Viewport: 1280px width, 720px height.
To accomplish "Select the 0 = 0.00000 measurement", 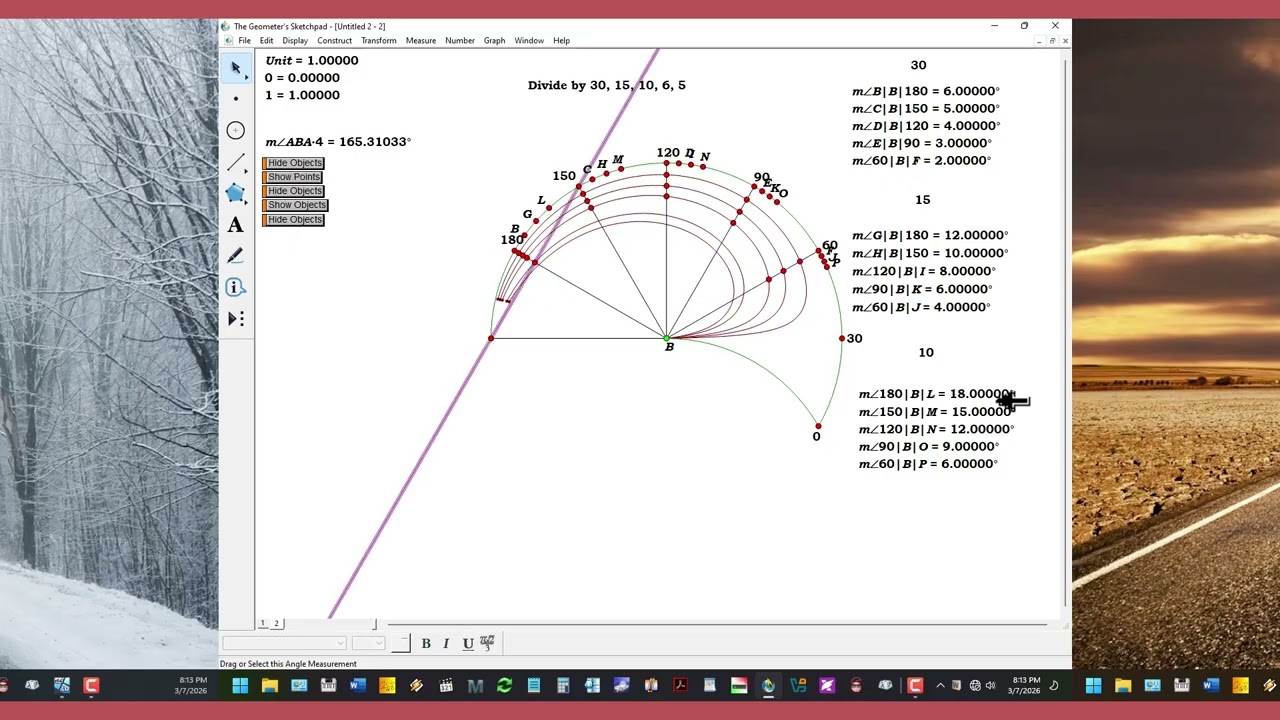I will point(302,78).
